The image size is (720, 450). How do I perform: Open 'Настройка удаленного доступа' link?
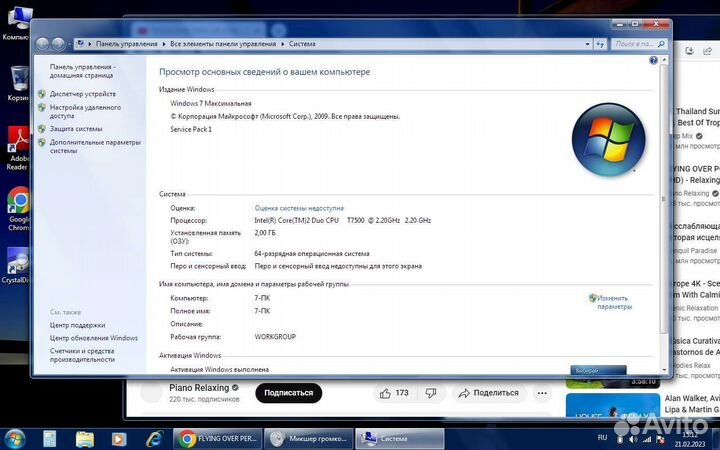click(x=85, y=112)
